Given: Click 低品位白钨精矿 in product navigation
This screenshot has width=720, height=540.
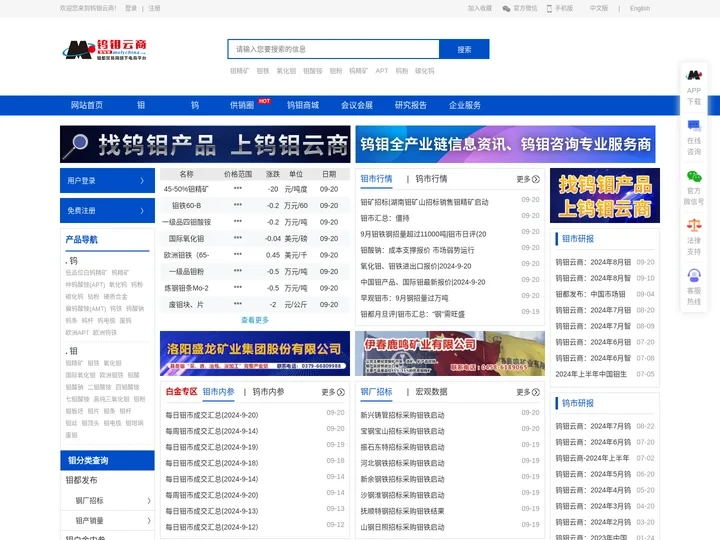Looking at the screenshot, I should pos(86,273).
